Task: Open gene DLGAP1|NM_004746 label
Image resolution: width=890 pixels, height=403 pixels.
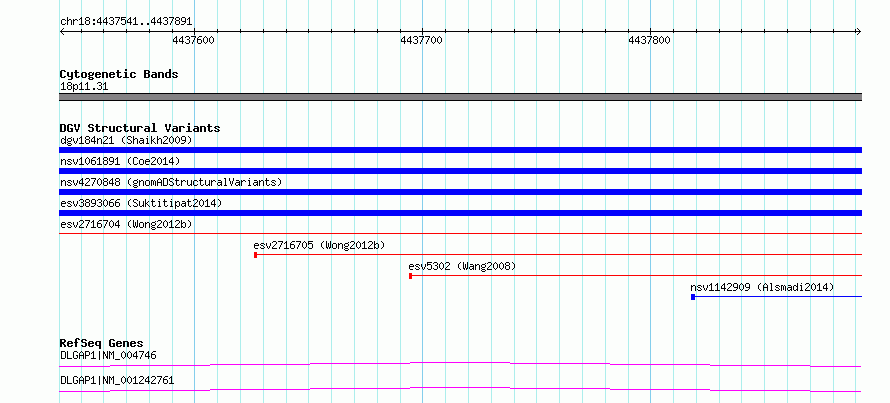Action: [108, 355]
